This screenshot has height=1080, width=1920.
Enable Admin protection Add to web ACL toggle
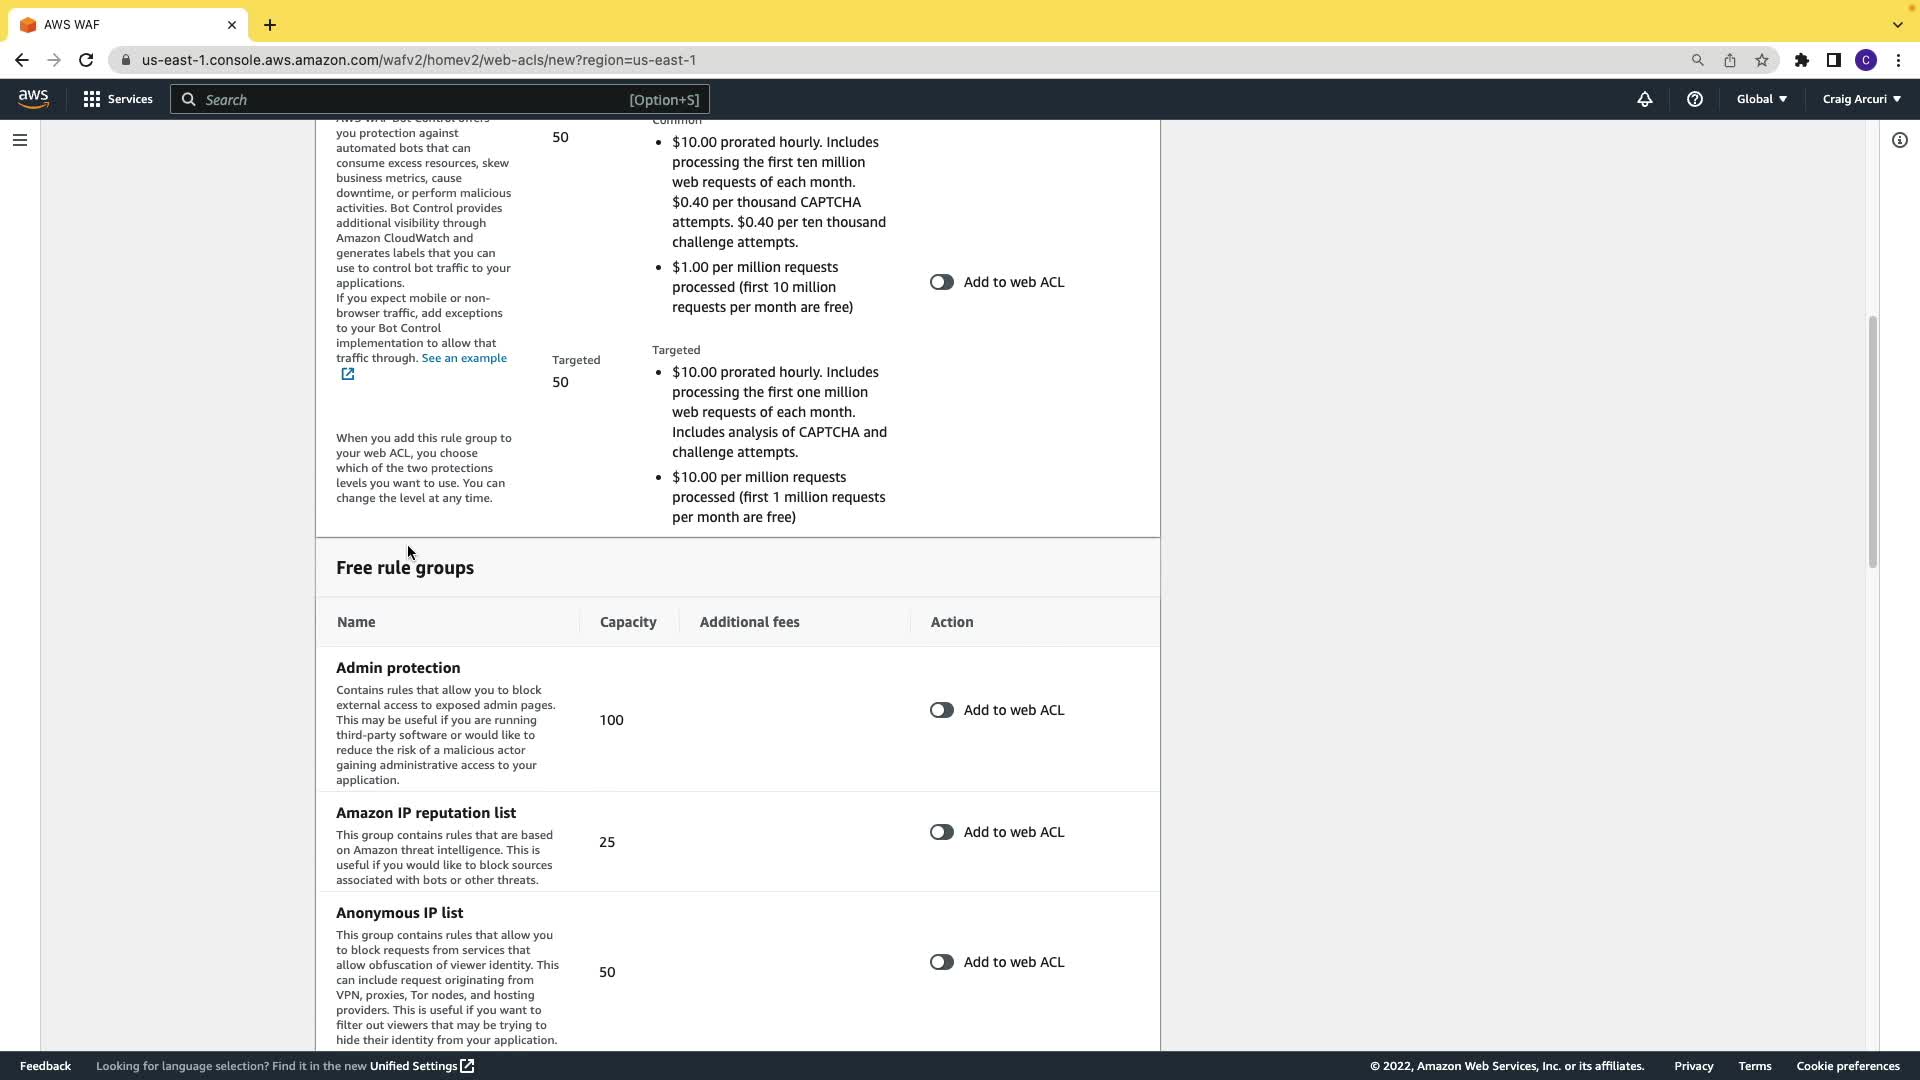click(x=941, y=710)
